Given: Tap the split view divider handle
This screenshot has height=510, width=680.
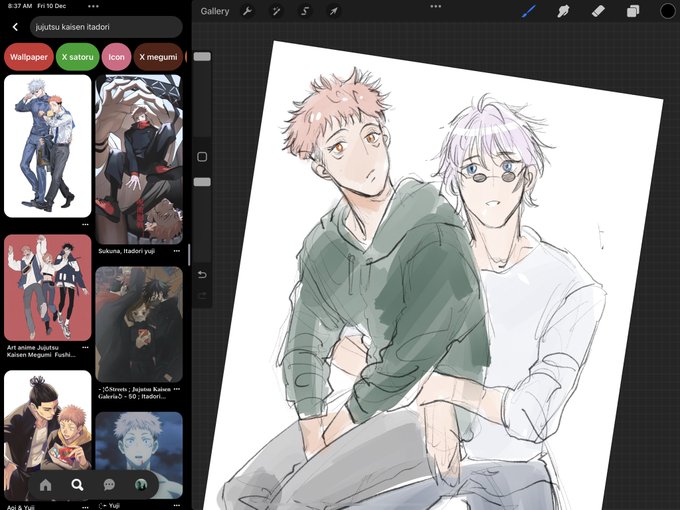Looking at the screenshot, I should click(x=189, y=255).
